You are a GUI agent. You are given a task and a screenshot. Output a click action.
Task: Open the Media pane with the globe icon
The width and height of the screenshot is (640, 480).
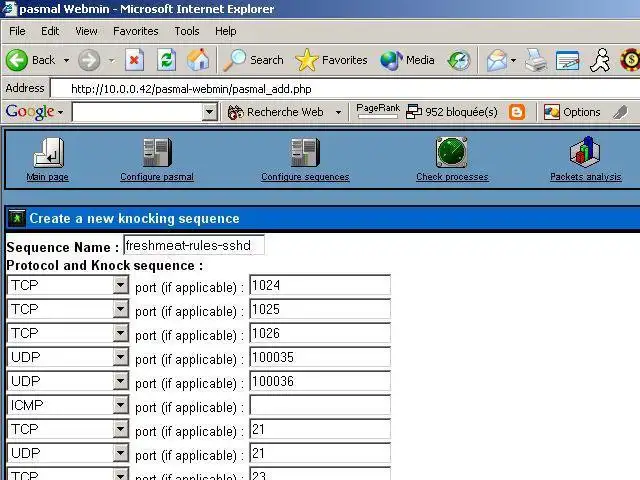(x=391, y=60)
